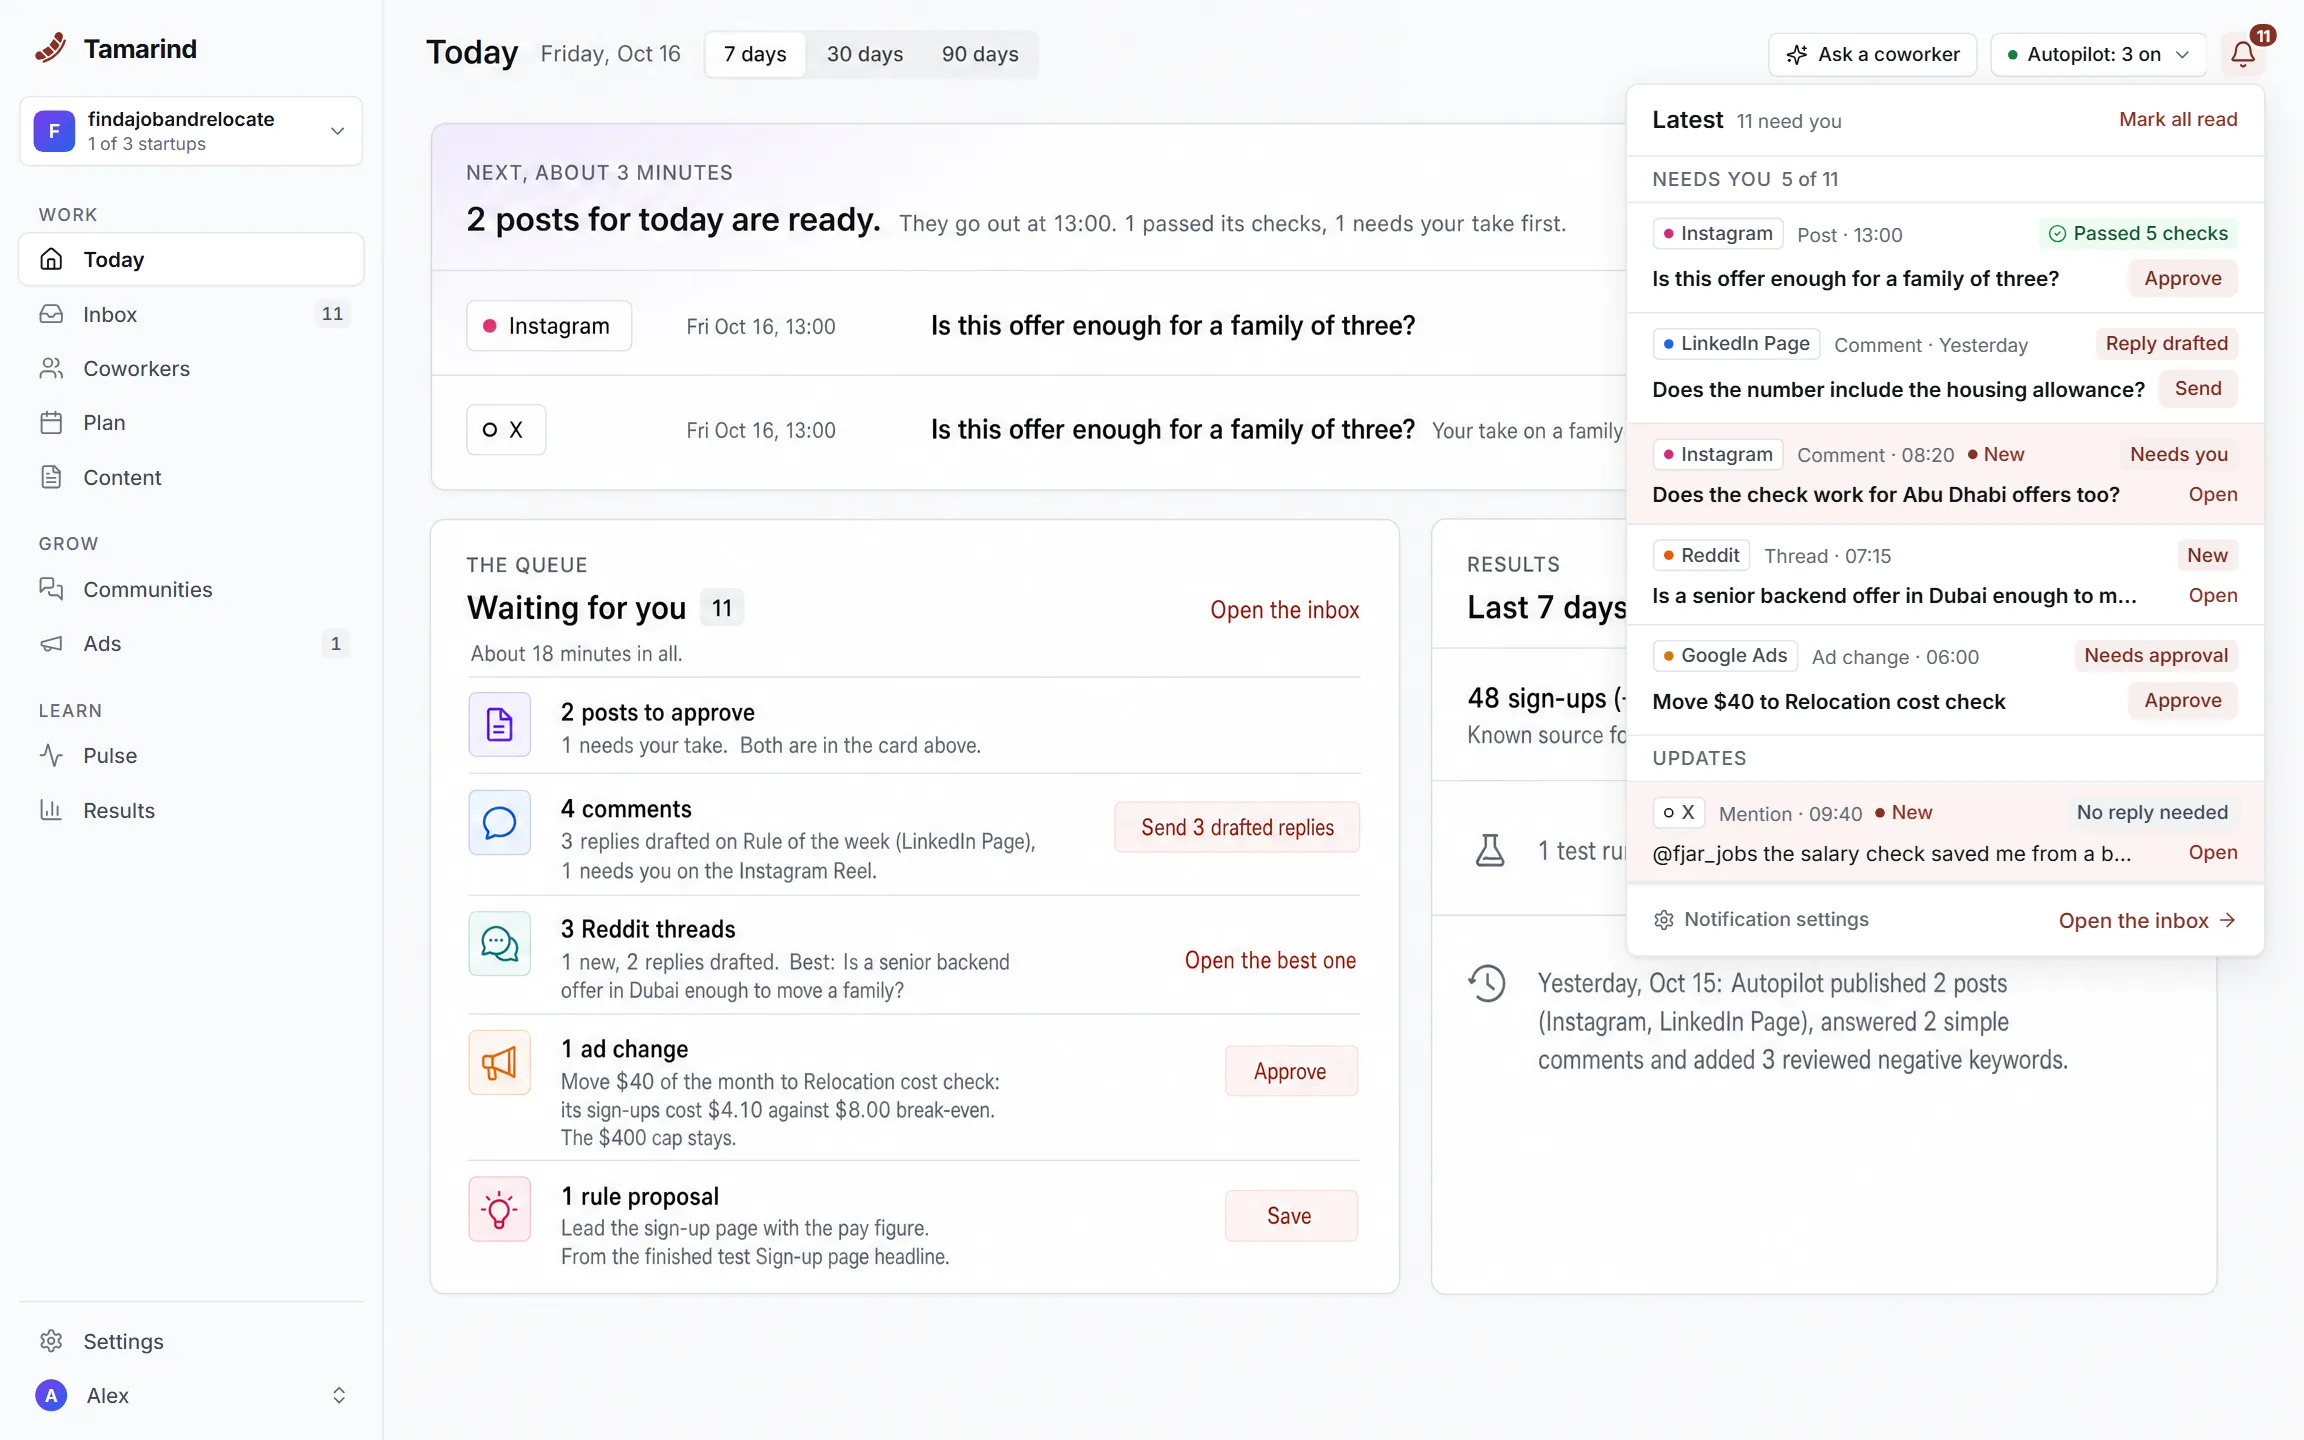This screenshot has height=1440, width=2304.
Task: Send the drafted LinkedIn Page reply
Action: 2198,388
